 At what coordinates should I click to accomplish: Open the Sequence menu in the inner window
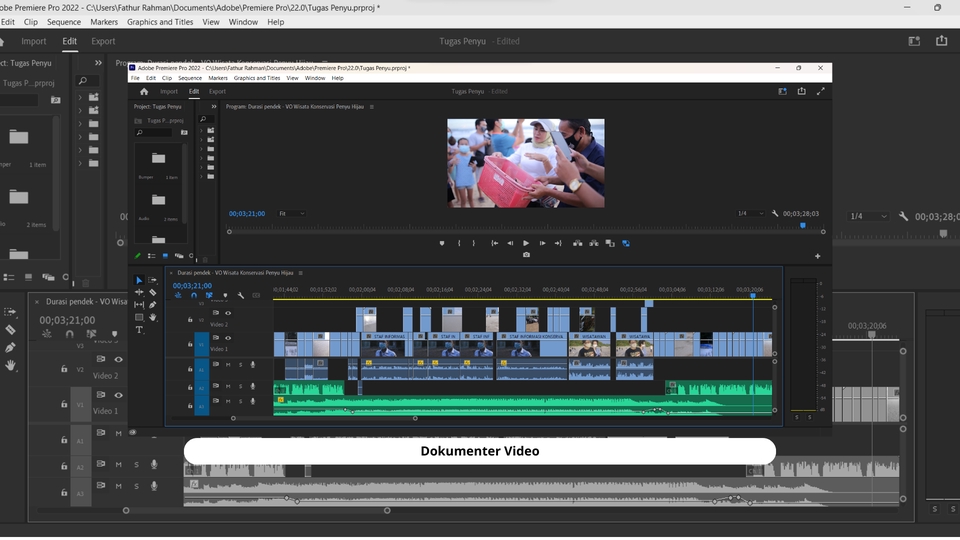pyautogui.click(x=190, y=78)
